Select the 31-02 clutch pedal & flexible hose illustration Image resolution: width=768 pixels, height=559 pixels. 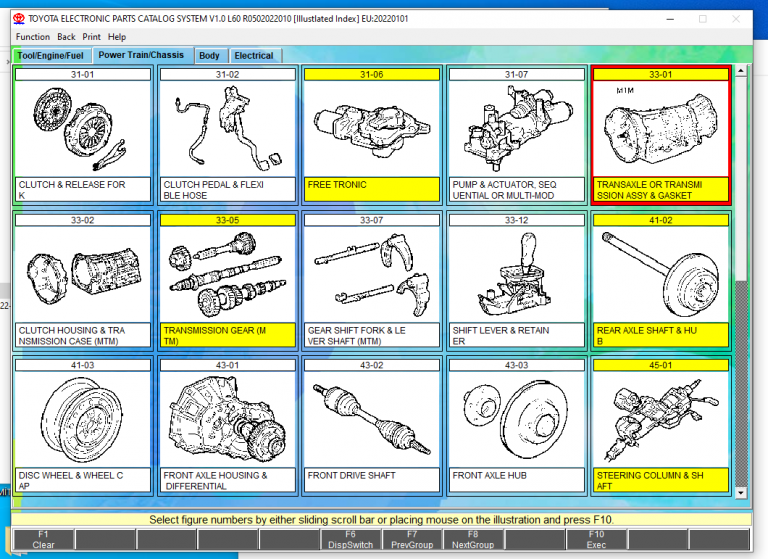[x=227, y=129]
